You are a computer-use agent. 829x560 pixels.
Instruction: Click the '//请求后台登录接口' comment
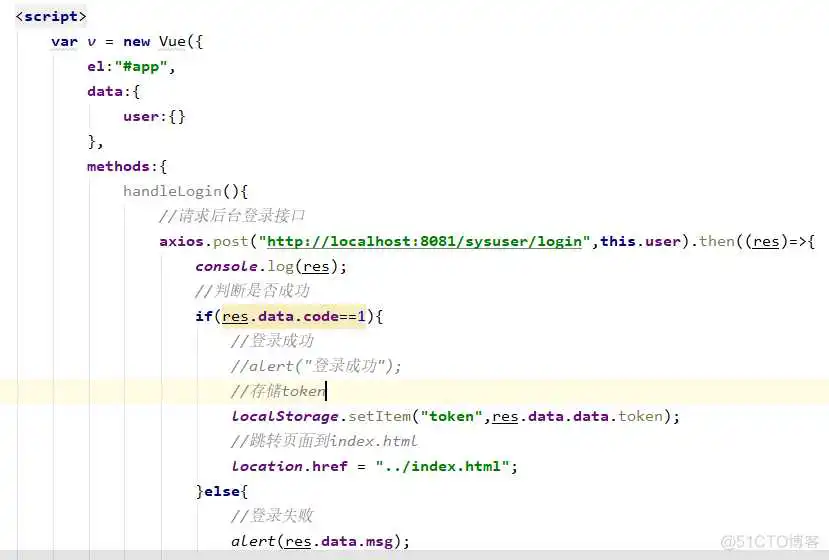(232, 216)
